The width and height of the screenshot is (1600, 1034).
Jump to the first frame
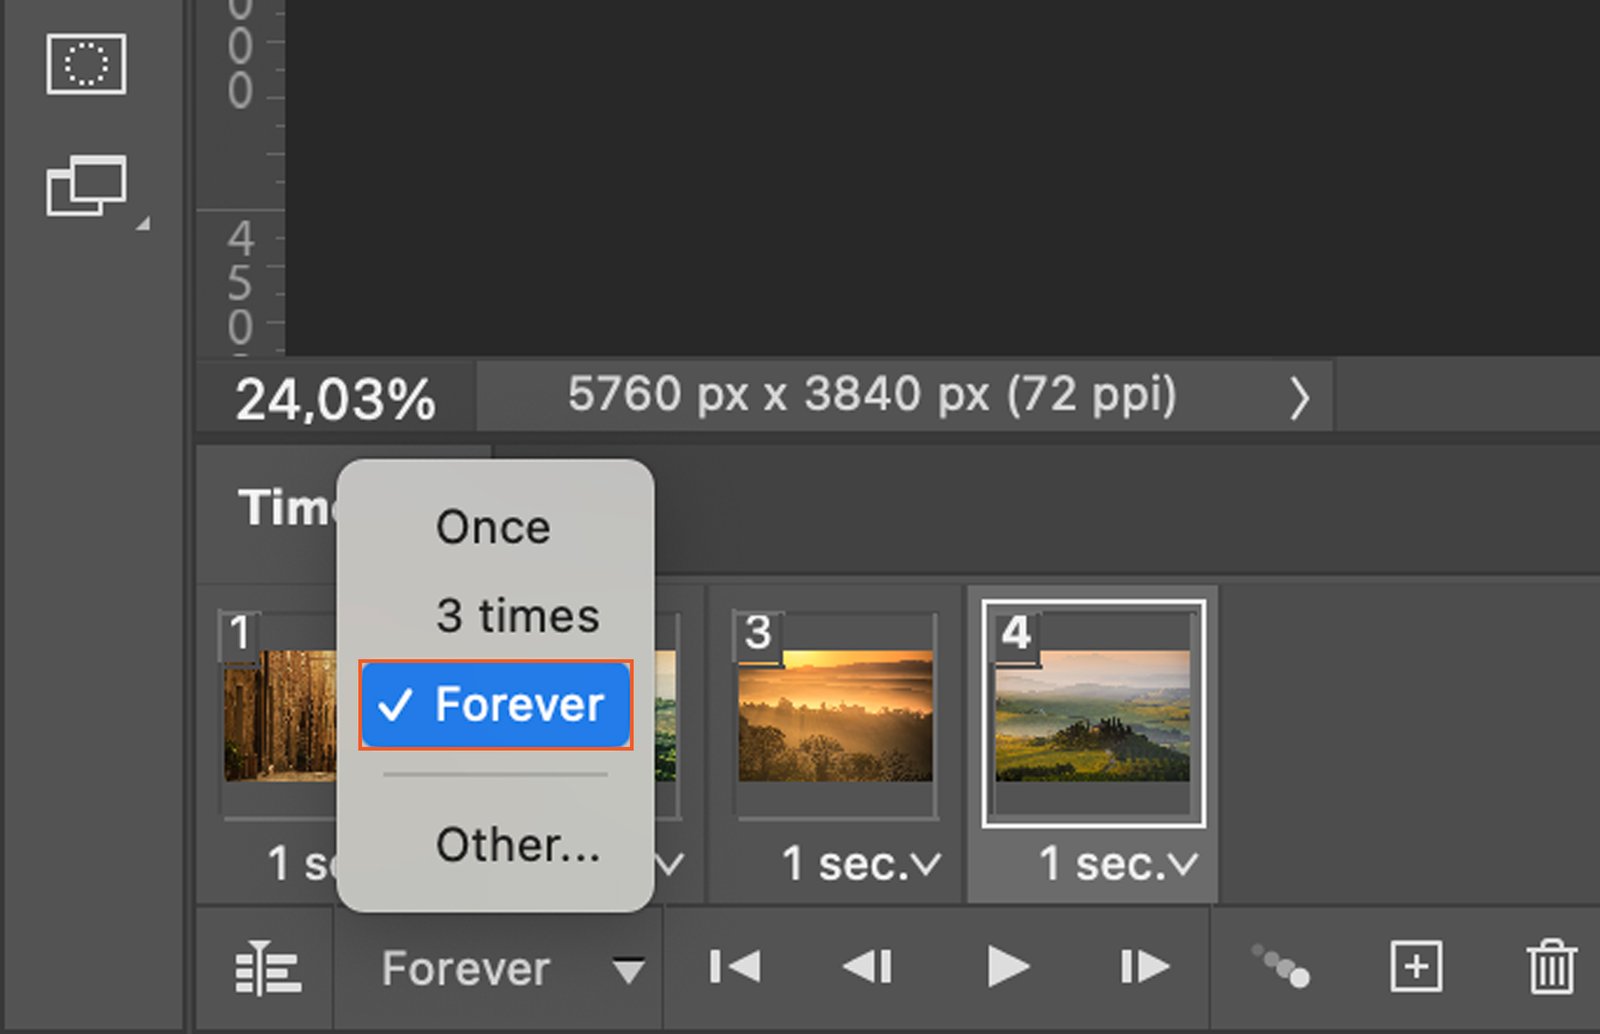(735, 967)
